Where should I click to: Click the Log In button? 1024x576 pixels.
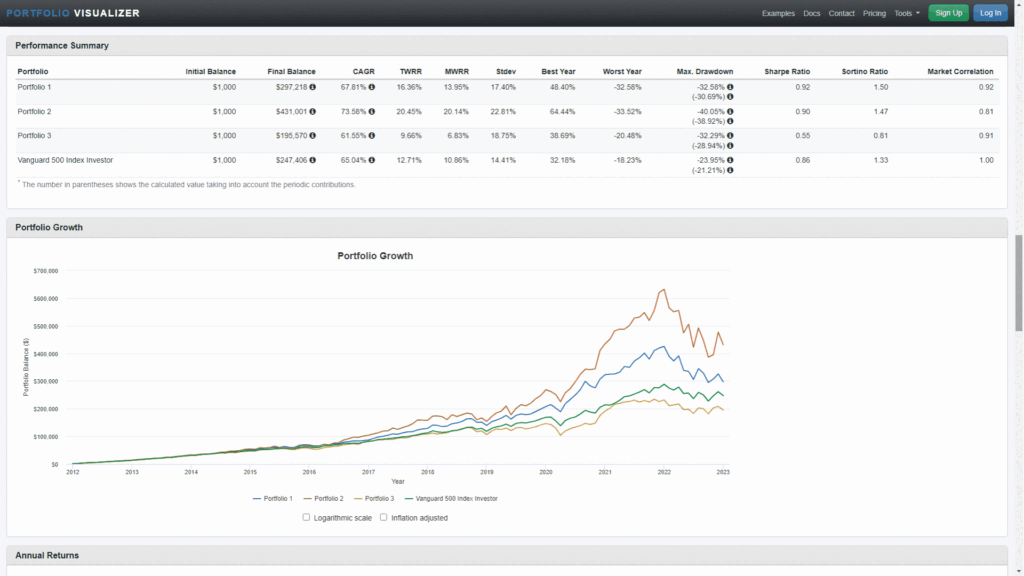coord(990,13)
